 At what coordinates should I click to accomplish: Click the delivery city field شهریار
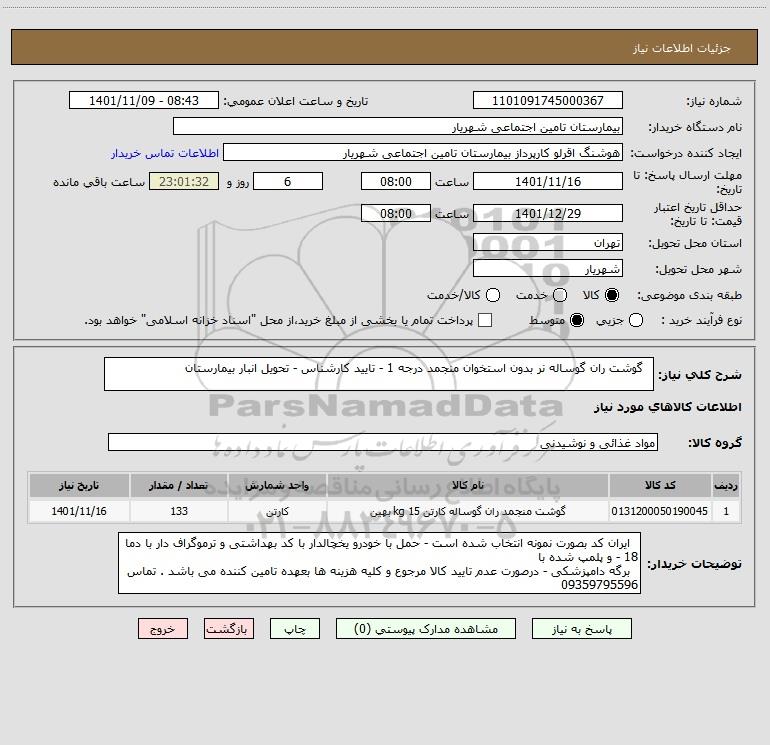[x=548, y=268]
